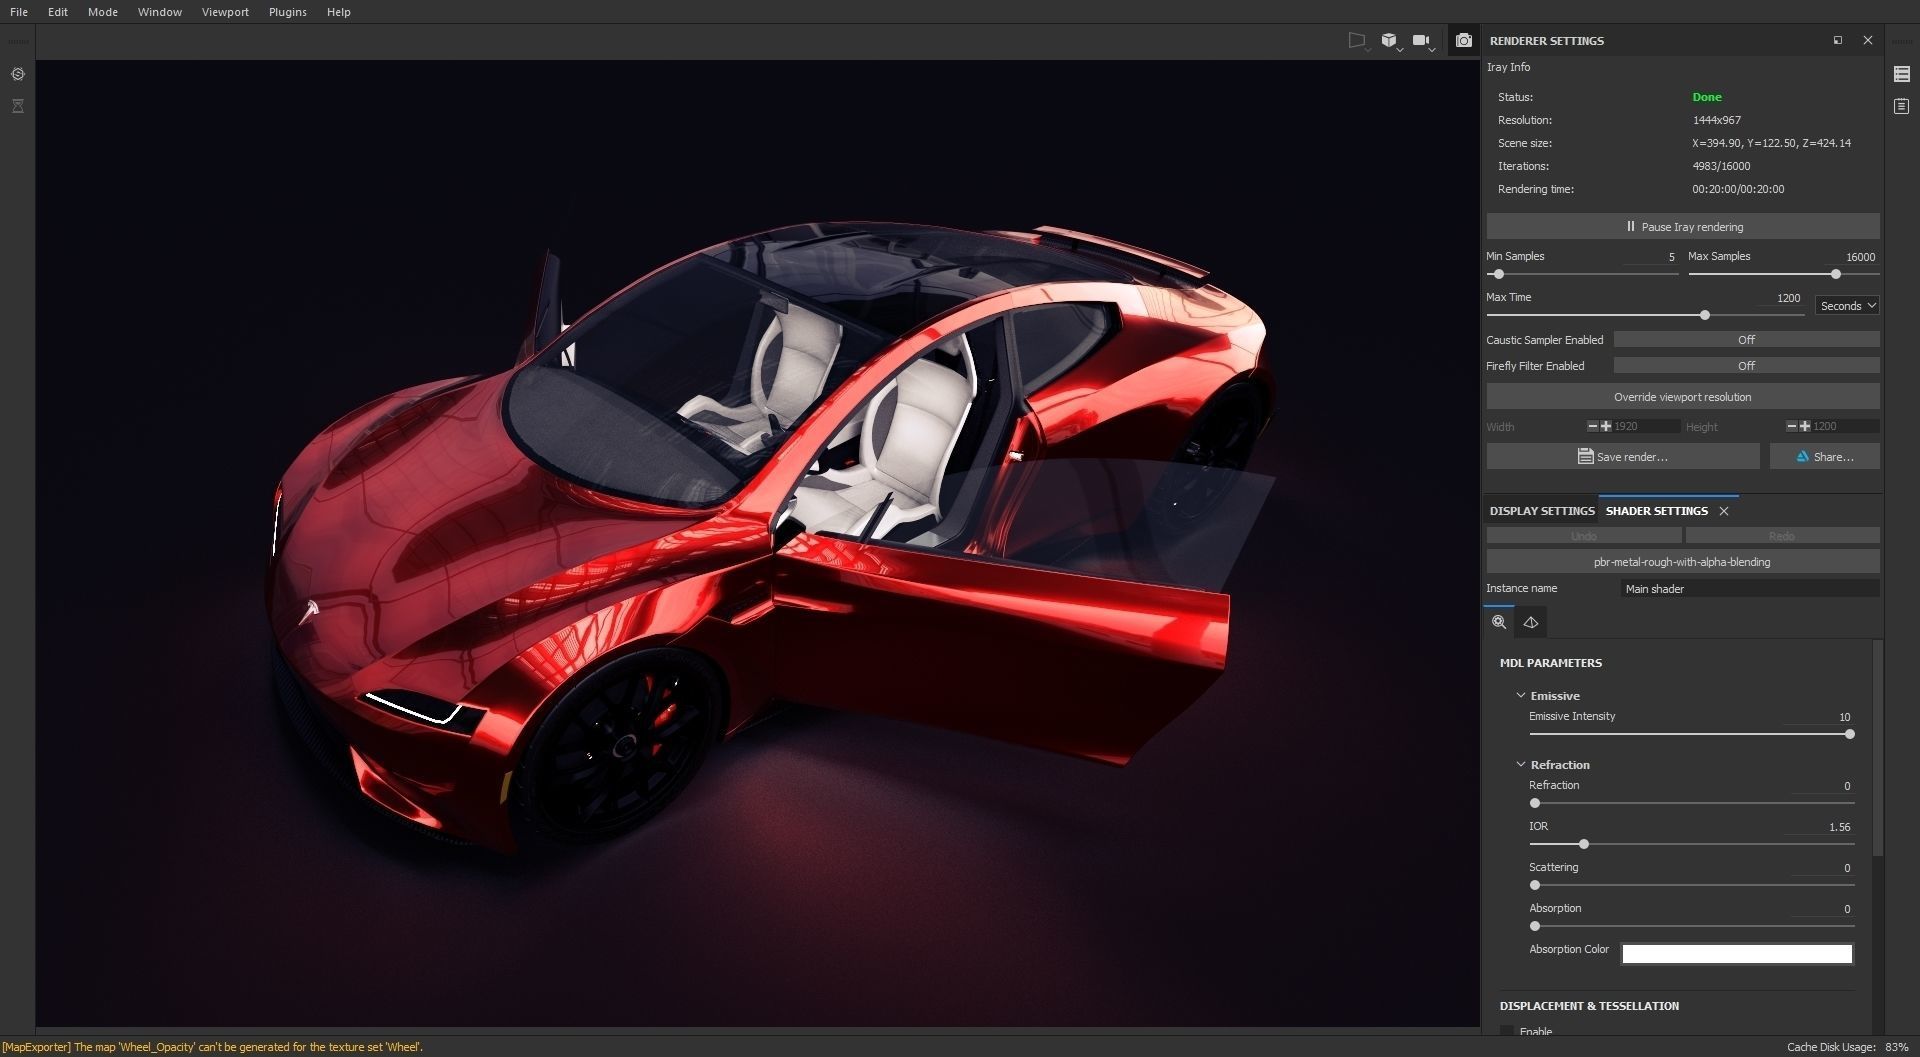
Task: Click the Share button
Action: 1825,457
